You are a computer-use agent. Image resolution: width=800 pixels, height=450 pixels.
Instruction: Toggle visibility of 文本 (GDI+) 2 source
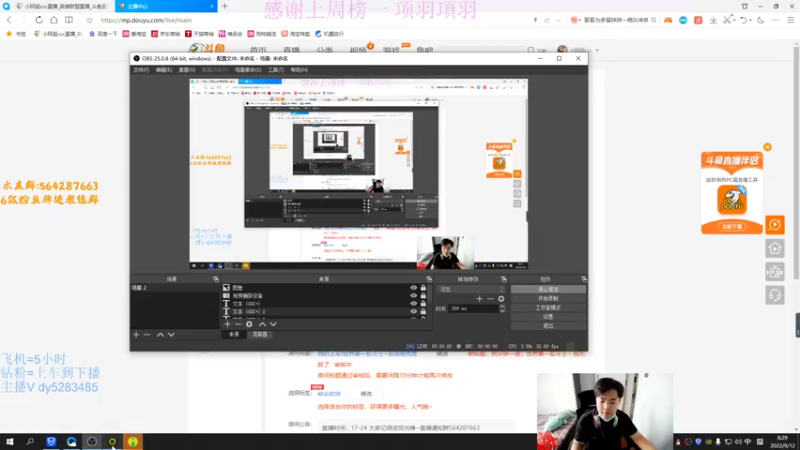coord(413,311)
